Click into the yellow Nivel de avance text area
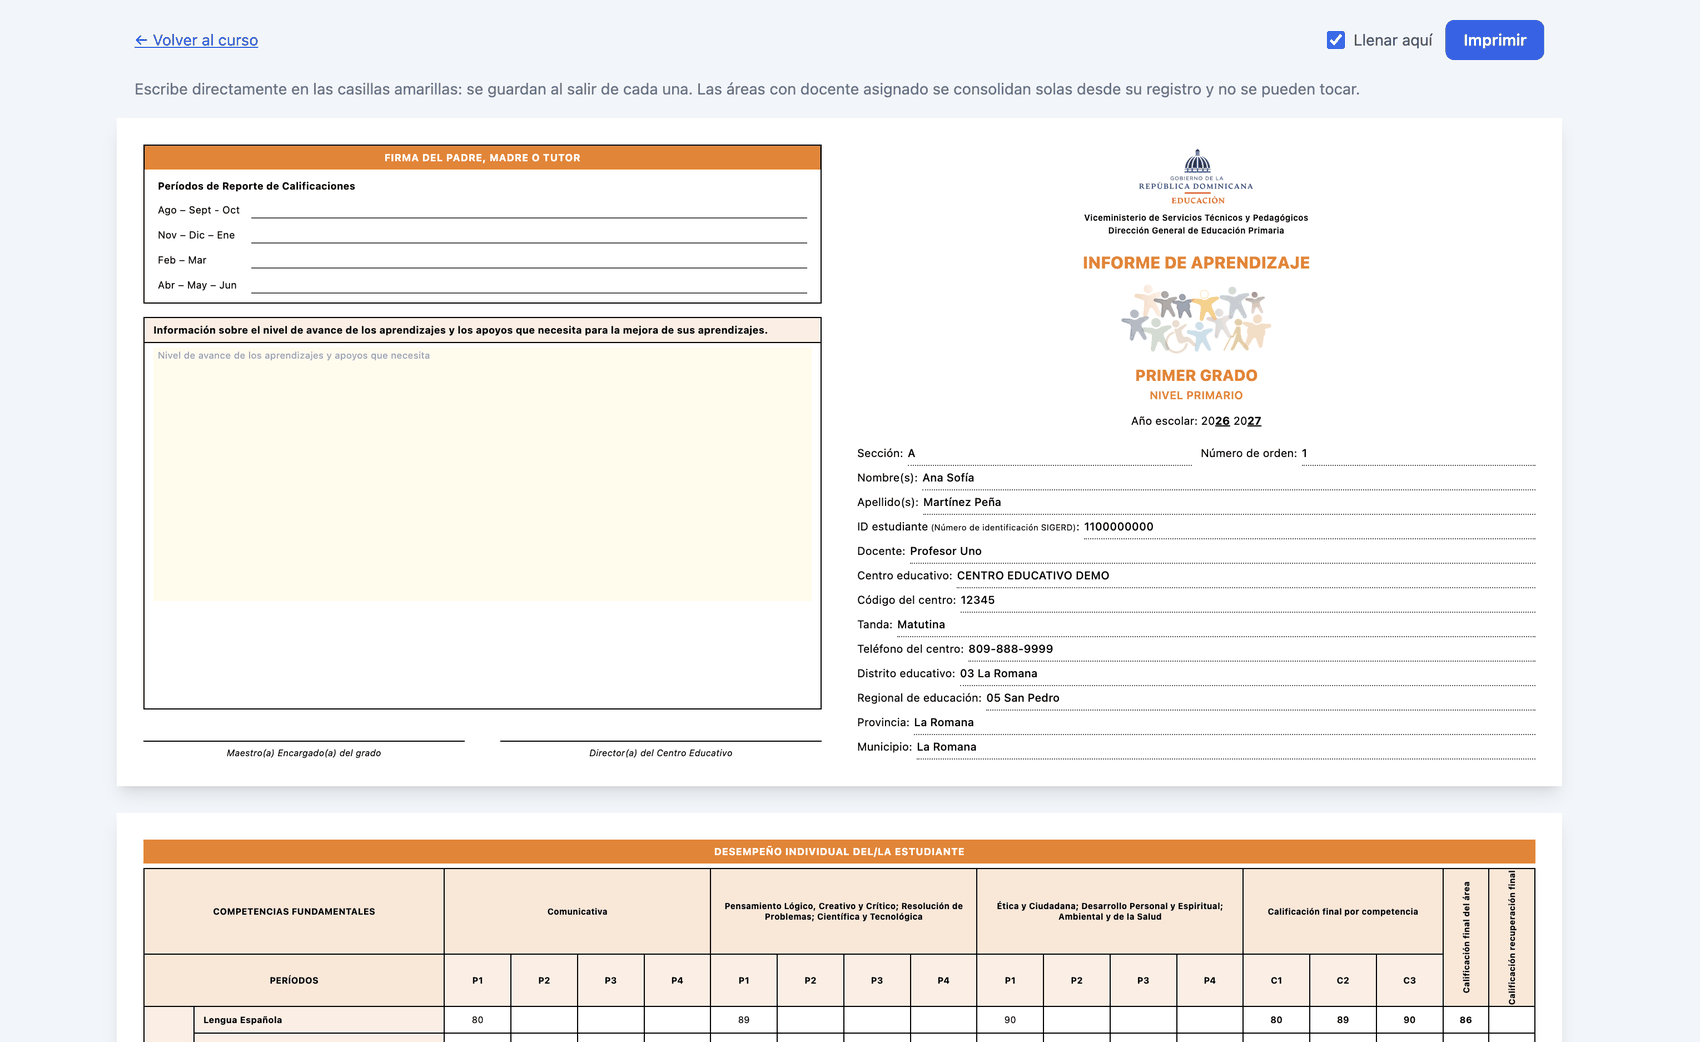This screenshot has height=1042, width=1700. point(482,473)
